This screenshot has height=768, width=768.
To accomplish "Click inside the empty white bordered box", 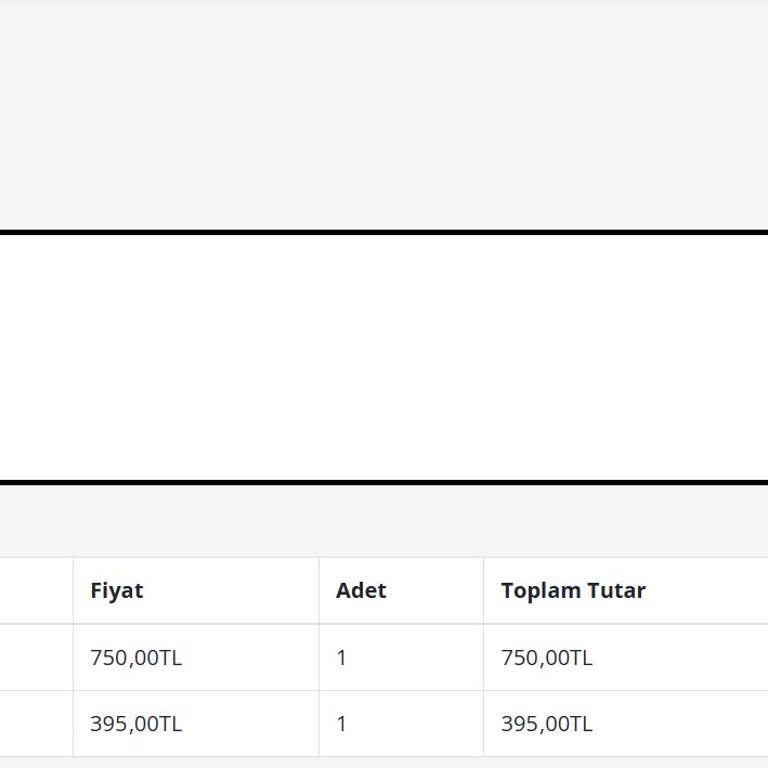I will [384, 358].
